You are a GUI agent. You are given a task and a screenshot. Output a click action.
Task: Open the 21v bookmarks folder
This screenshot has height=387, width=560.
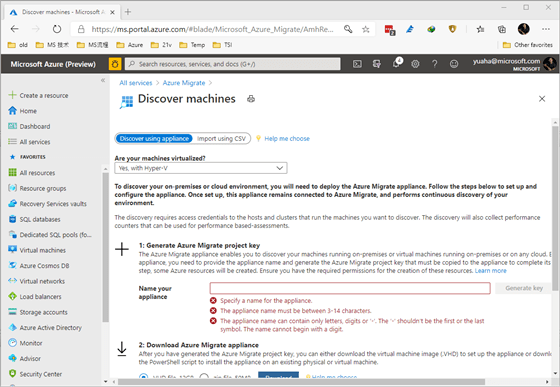coord(161,45)
